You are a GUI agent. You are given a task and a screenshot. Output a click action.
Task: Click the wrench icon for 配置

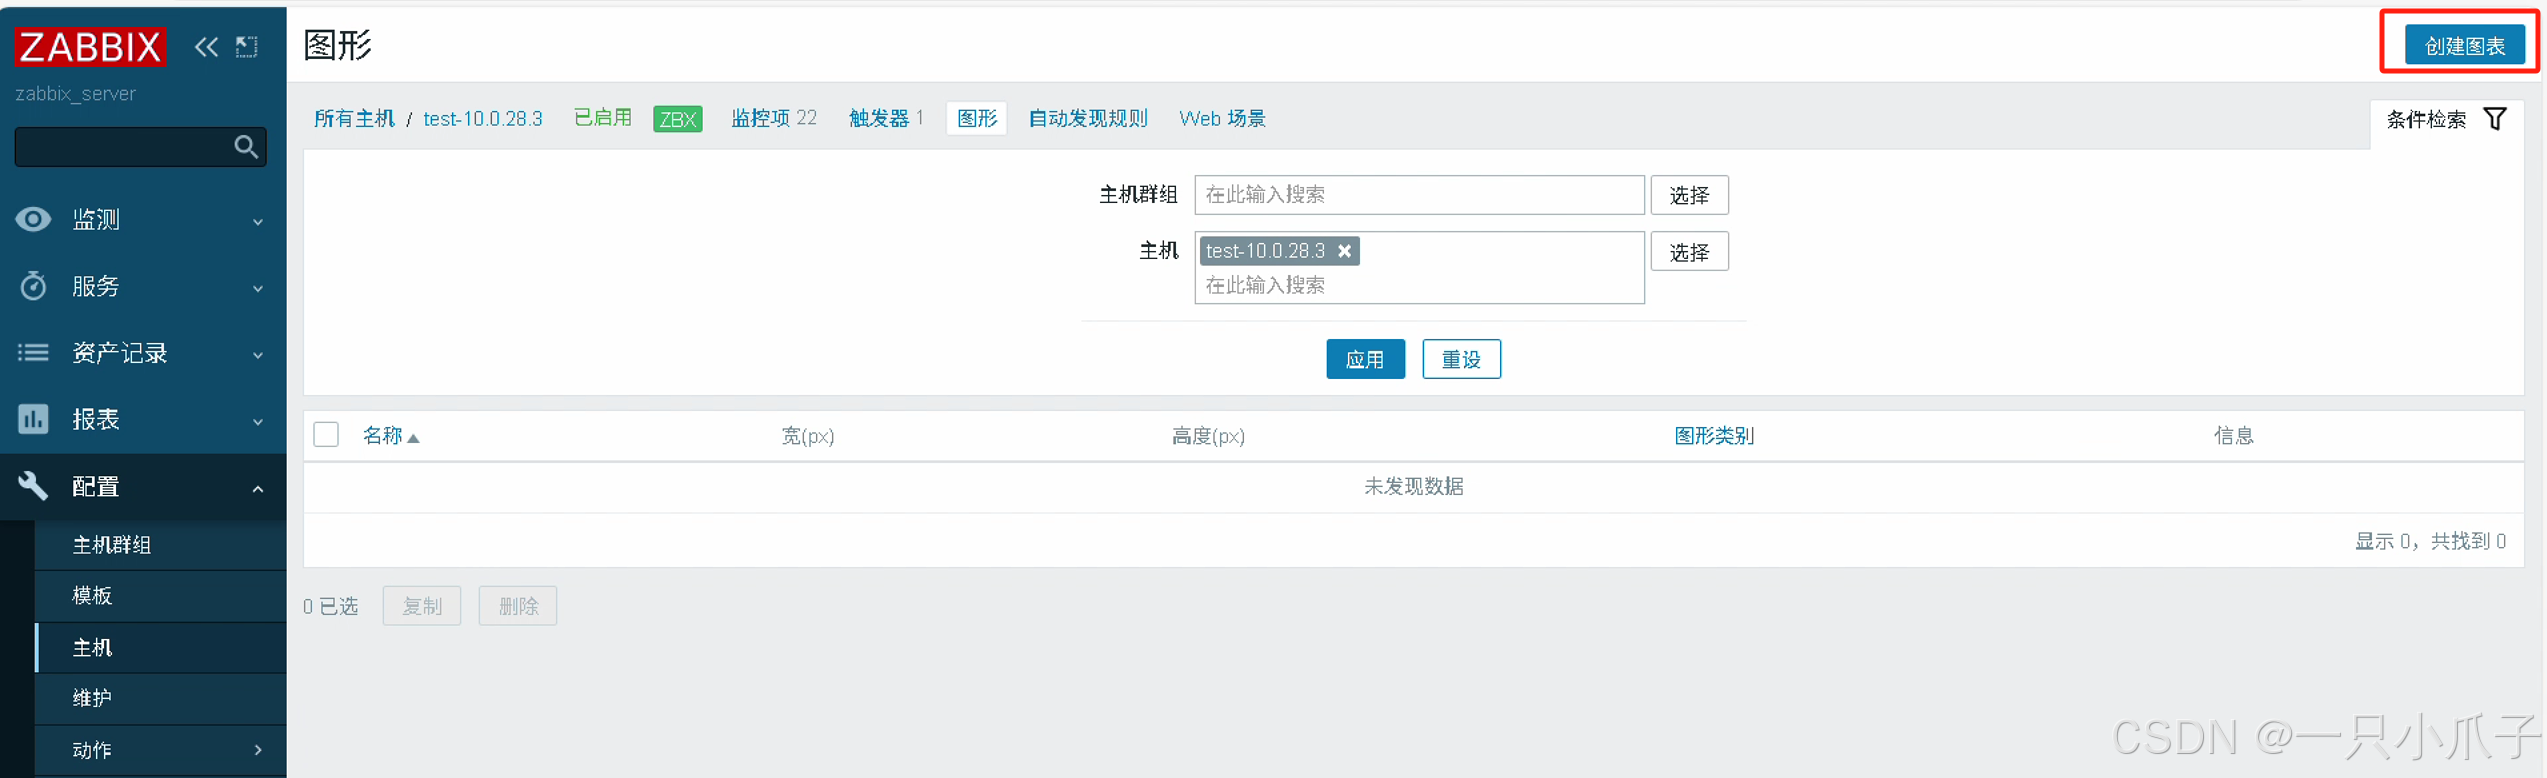33,486
